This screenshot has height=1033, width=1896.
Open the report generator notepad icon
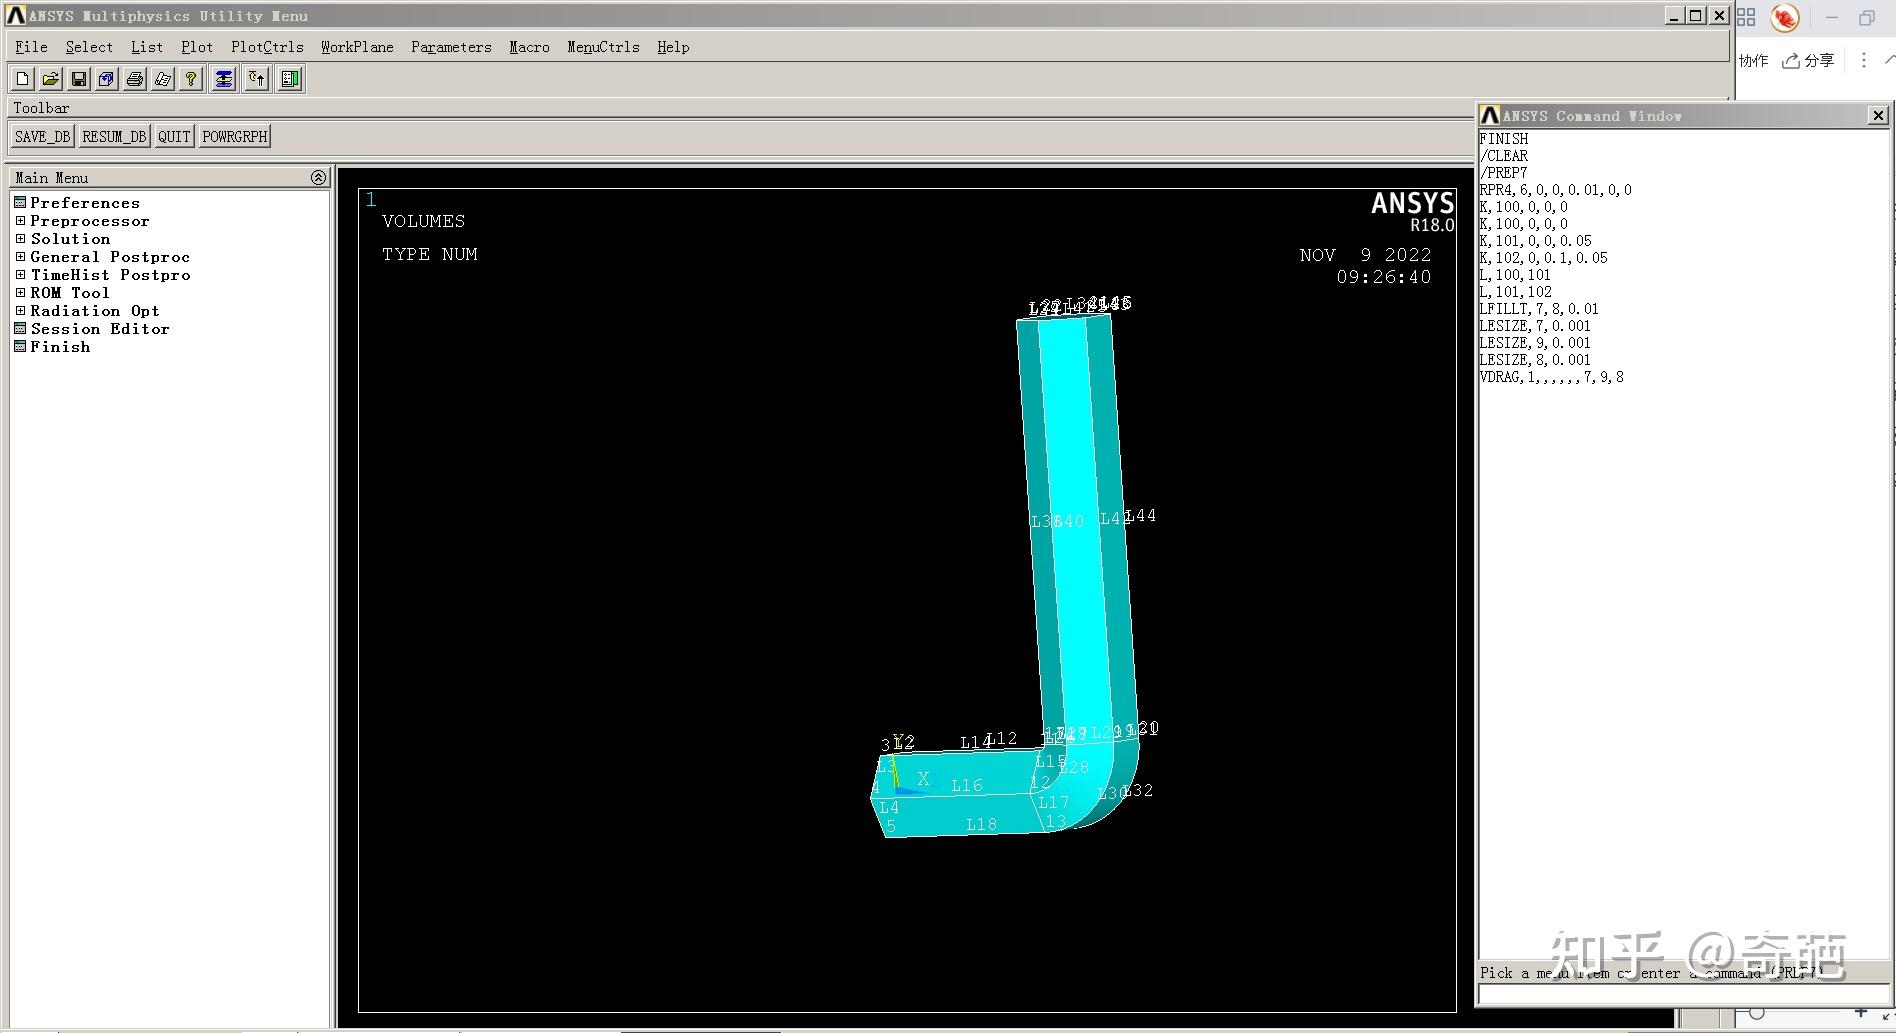coord(163,79)
